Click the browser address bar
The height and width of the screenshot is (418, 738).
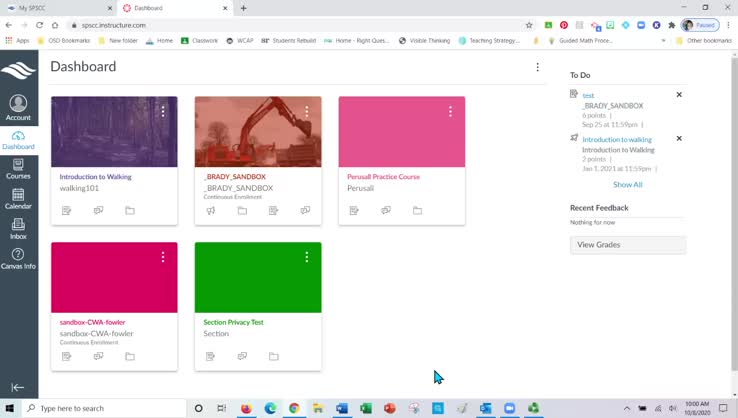pos(299,25)
